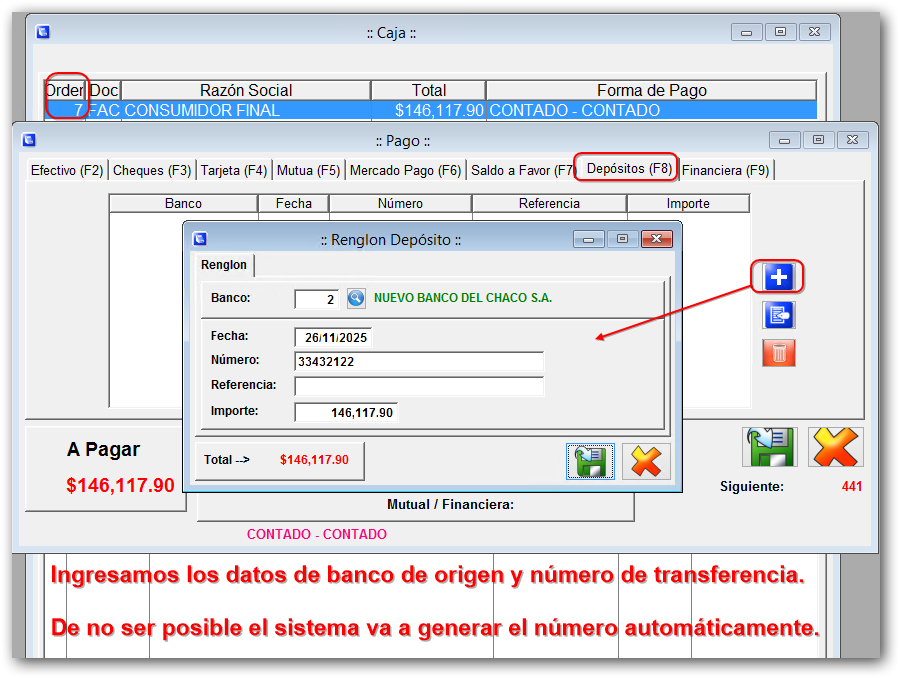Screen dimensions: 900x678
Task: Select the Renglon tab in deposit dialog
Action: [x=223, y=265]
